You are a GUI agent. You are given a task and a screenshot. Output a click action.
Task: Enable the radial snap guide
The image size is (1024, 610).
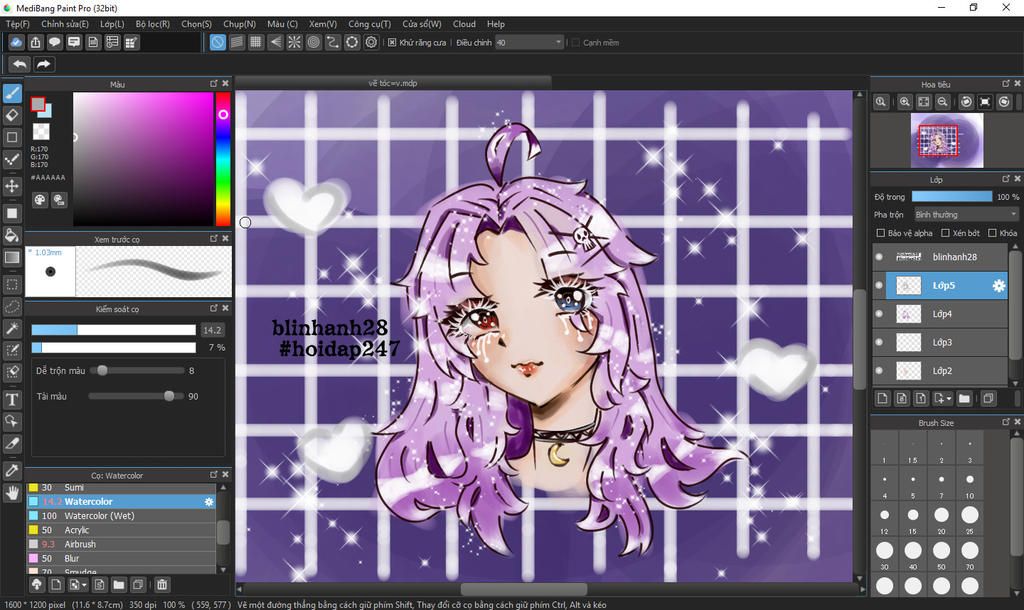coord(295,42)
